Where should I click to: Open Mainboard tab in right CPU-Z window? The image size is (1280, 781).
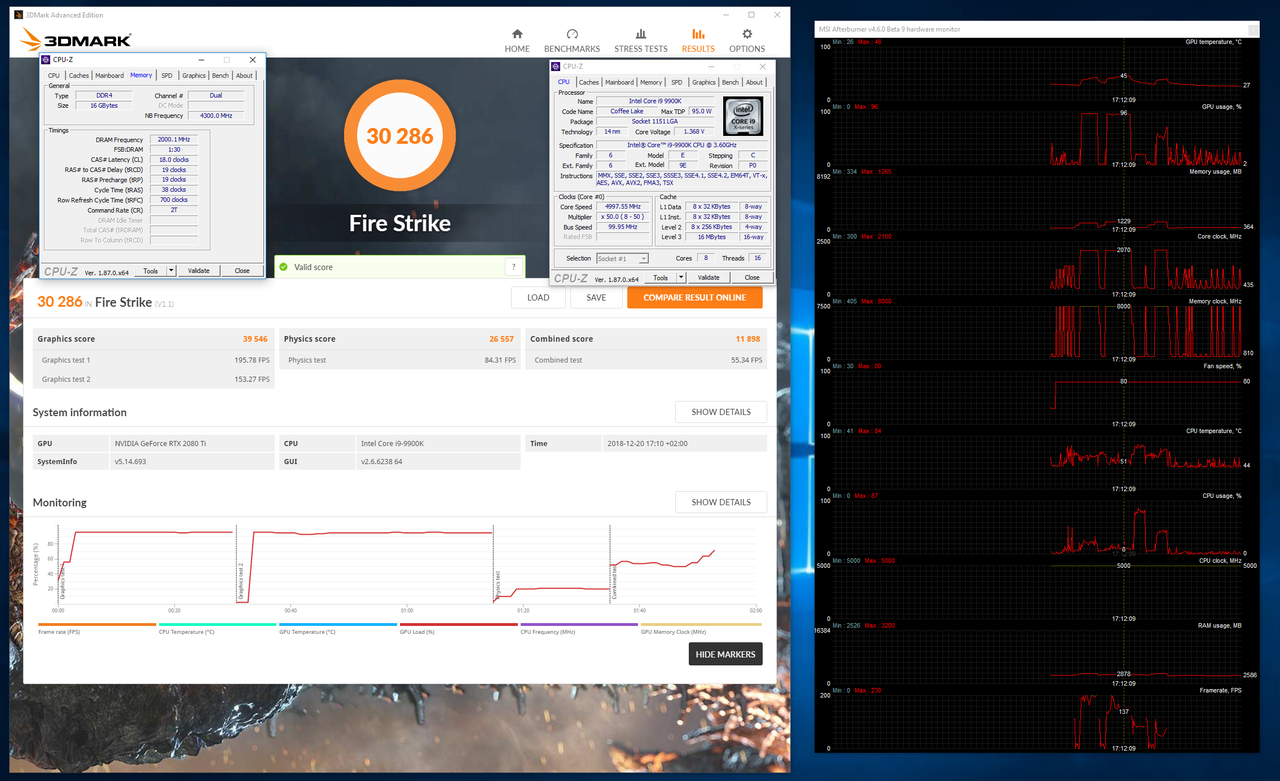[620, 82]
